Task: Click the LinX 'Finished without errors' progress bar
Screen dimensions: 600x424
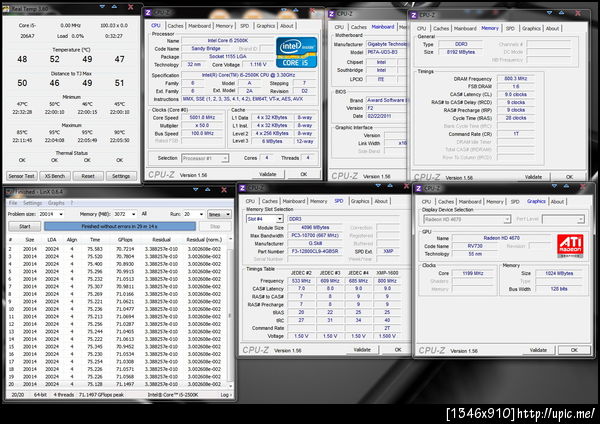Action: (120, 226)
